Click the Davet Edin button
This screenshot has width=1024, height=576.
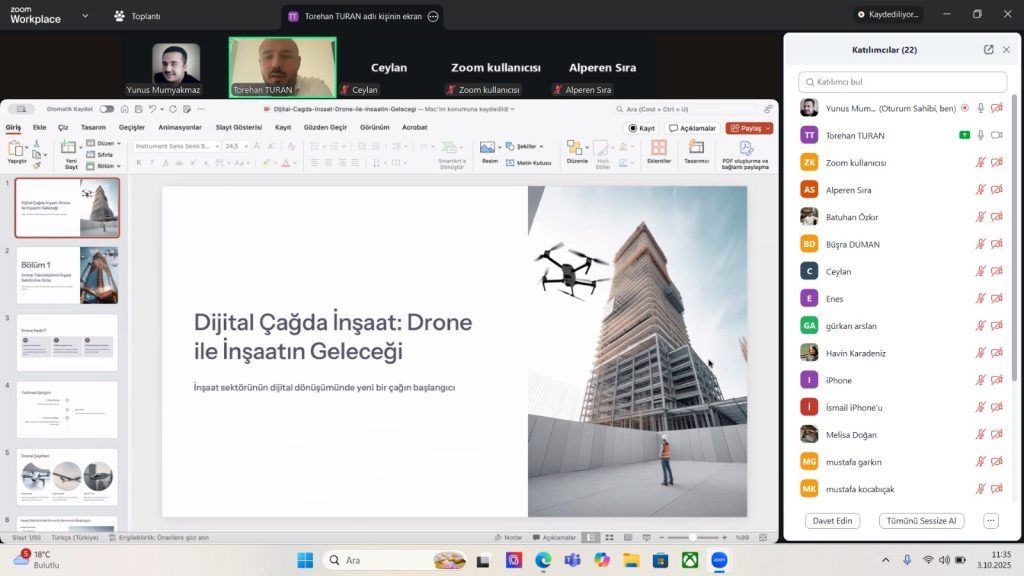pos(831,521)
